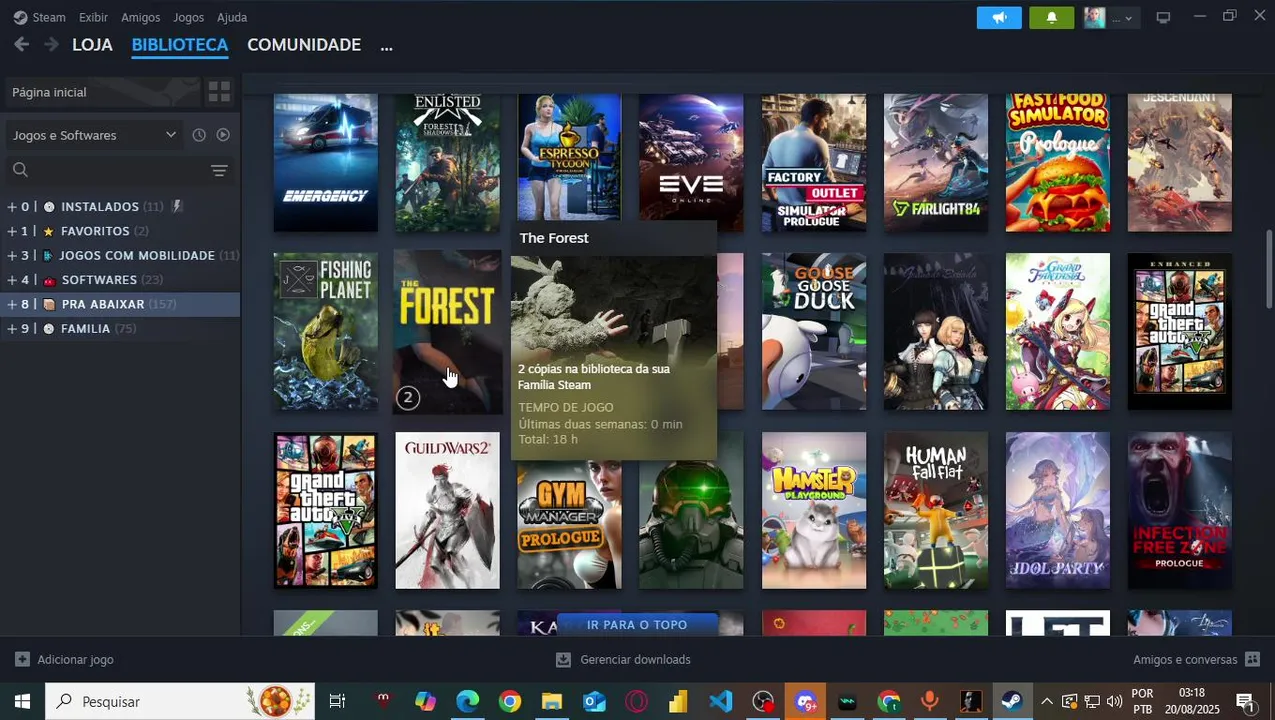Open File Explorer from the taskbar

pos(552,701)
